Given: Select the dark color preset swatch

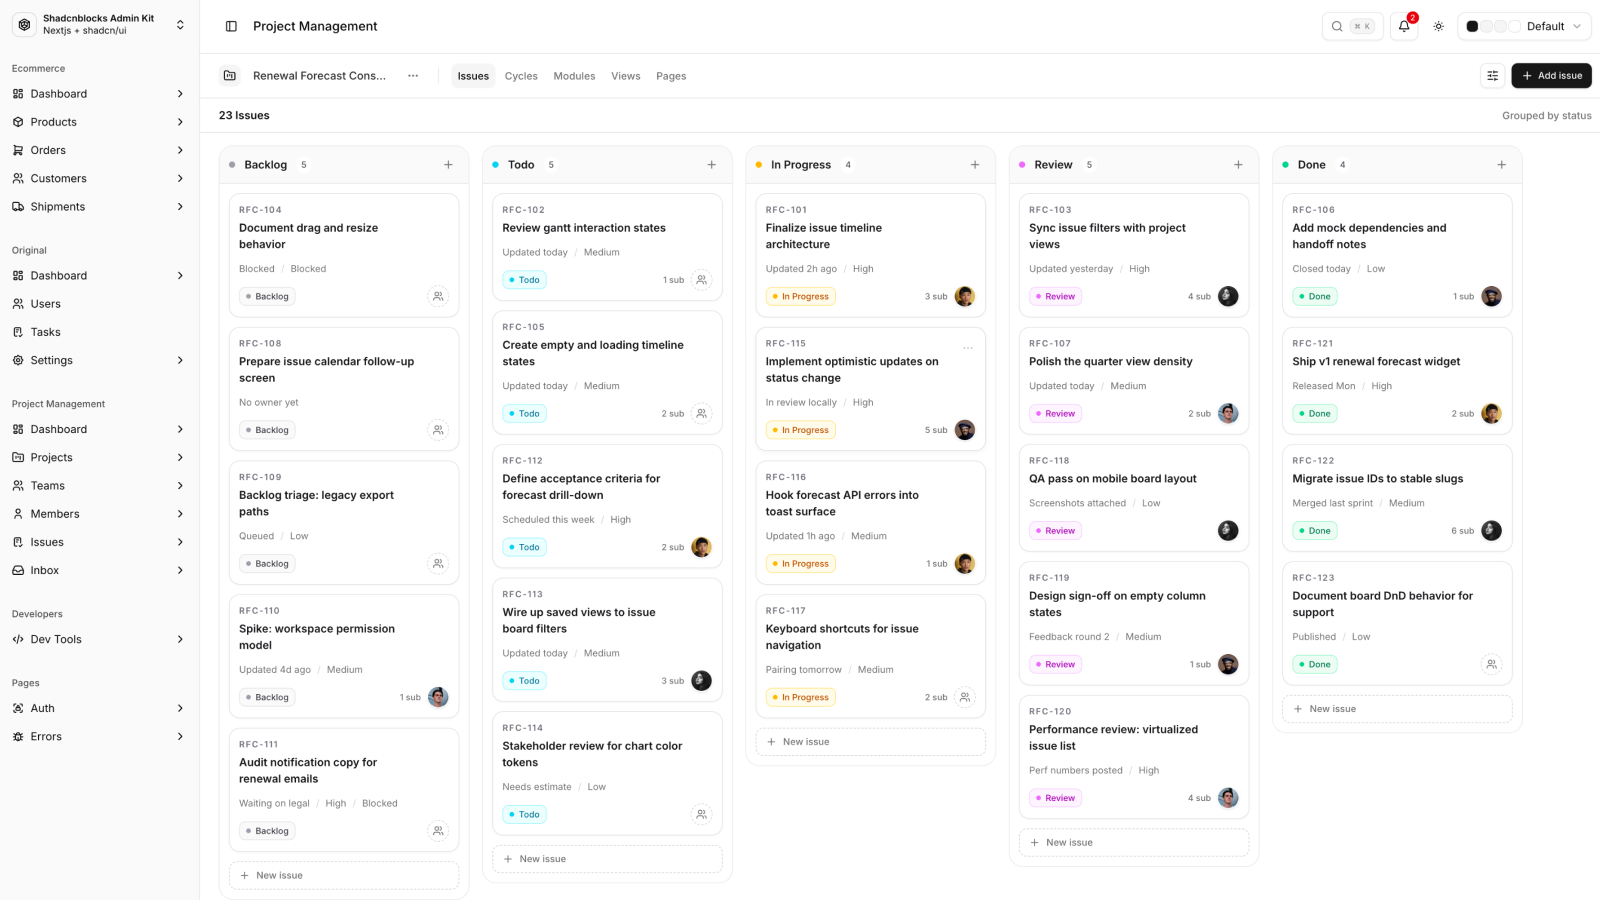Looking at the screenshot, I should (1472, 26).
